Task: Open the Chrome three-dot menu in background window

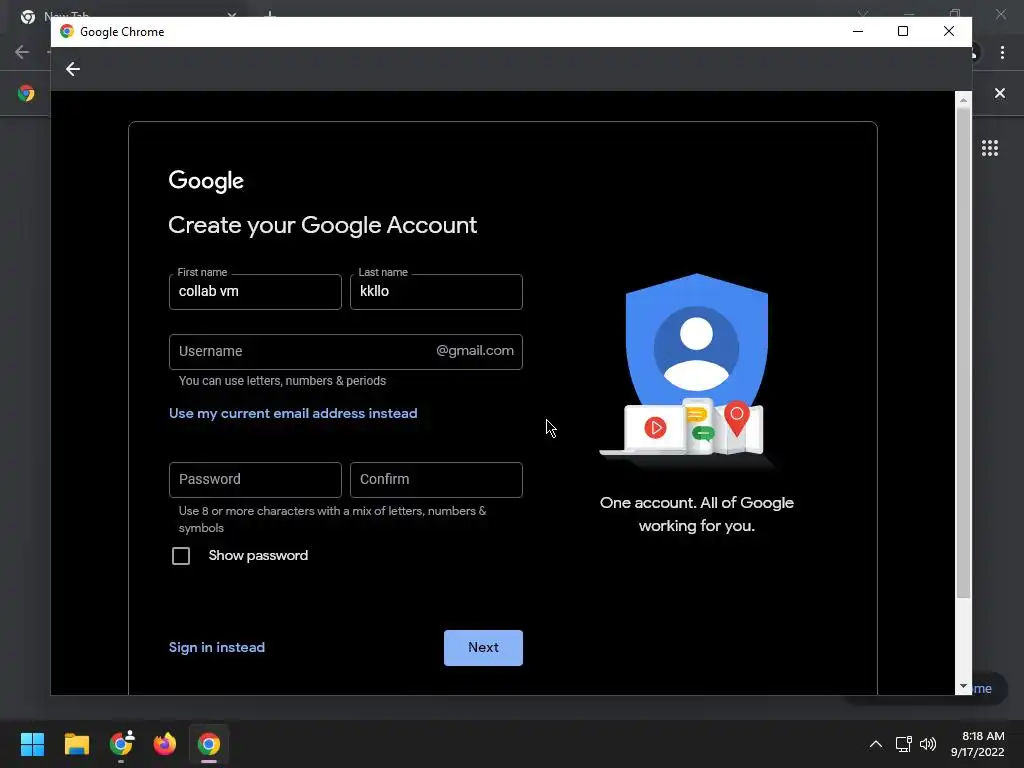Action: 1002,52
